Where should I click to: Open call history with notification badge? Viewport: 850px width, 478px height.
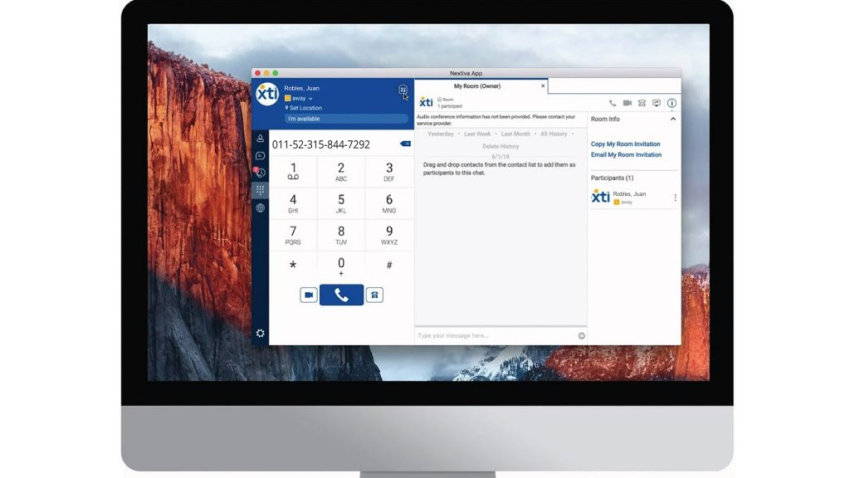tap(260, 173)
